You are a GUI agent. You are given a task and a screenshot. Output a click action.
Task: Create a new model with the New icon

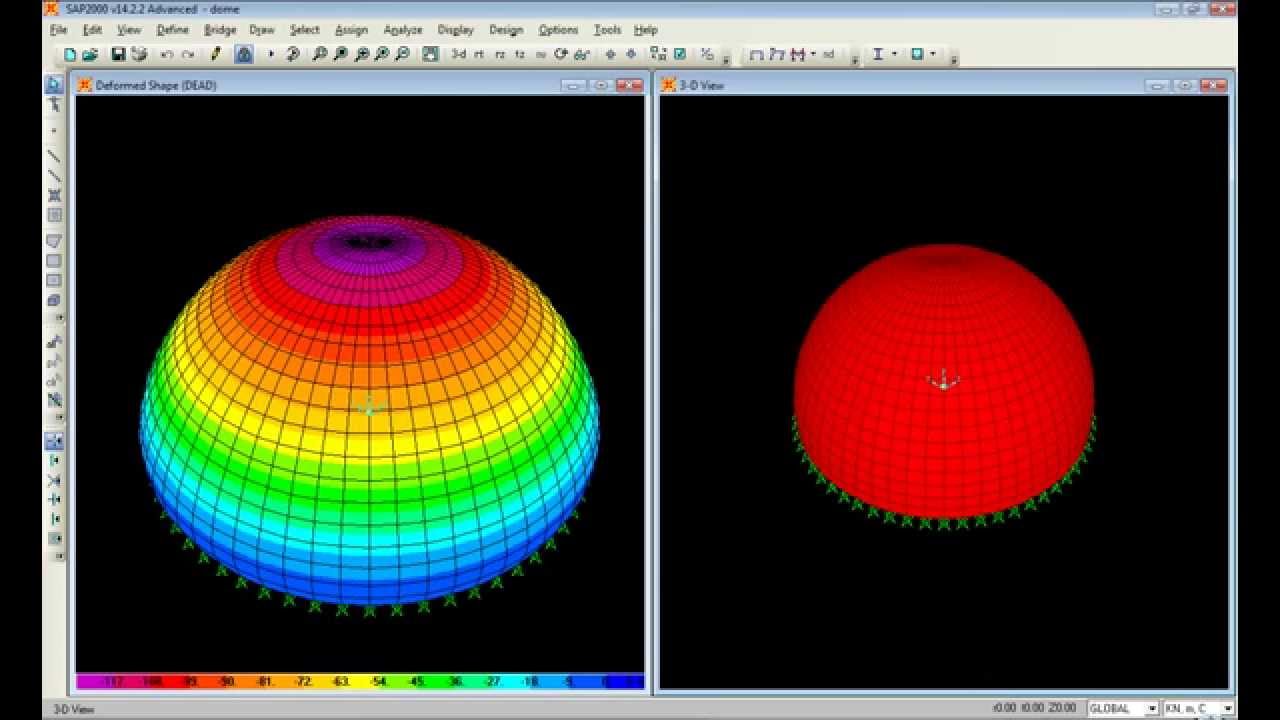coord(70,55)
